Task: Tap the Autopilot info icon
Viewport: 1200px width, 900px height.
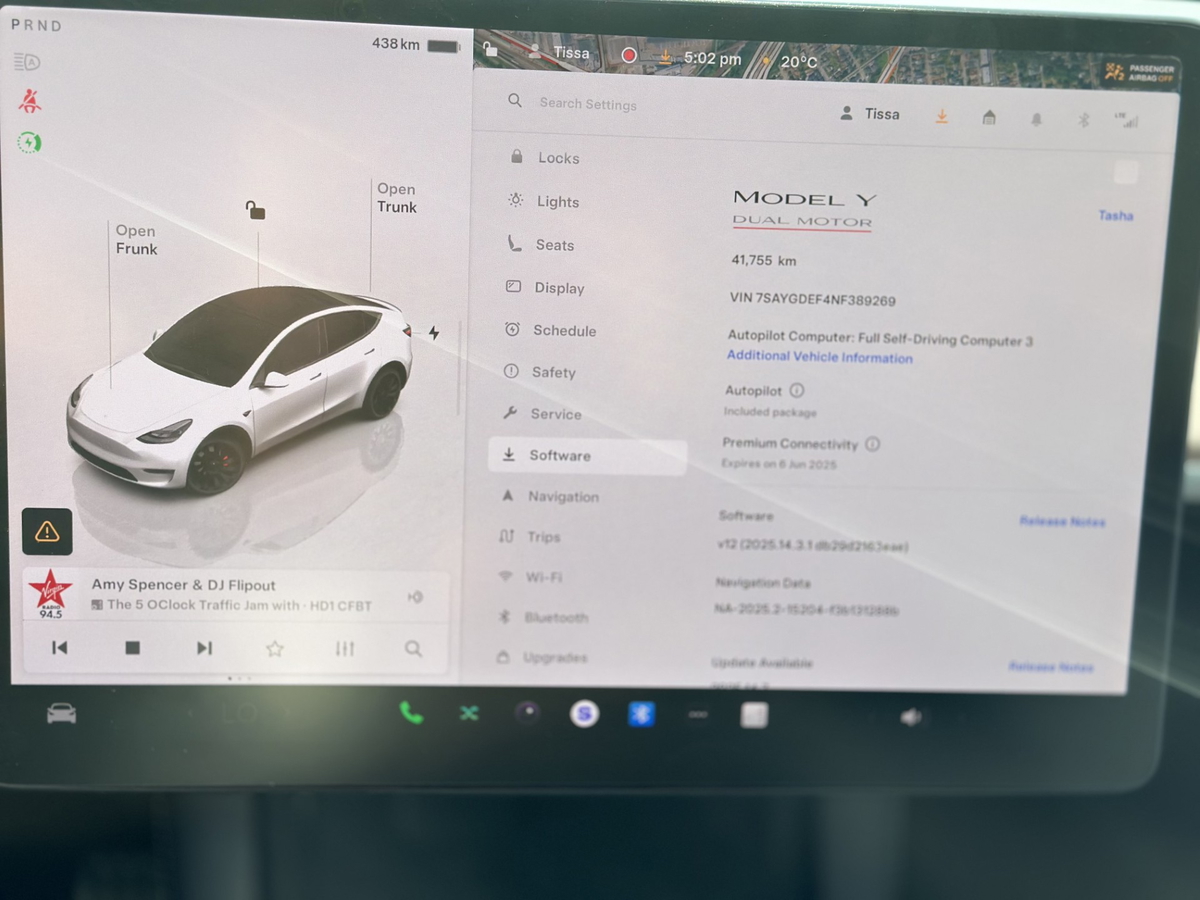Action: [797, 391]
